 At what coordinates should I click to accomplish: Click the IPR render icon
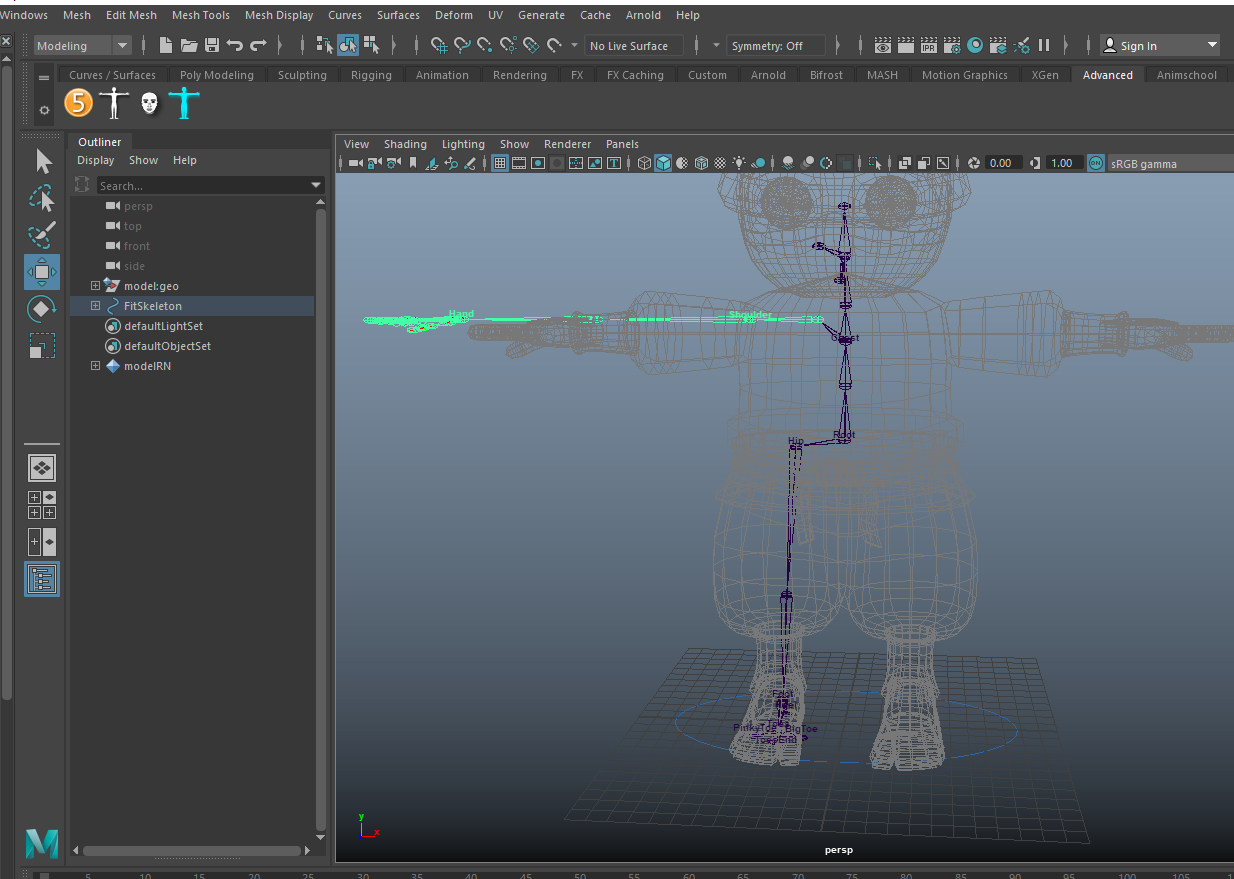(929, 45)
